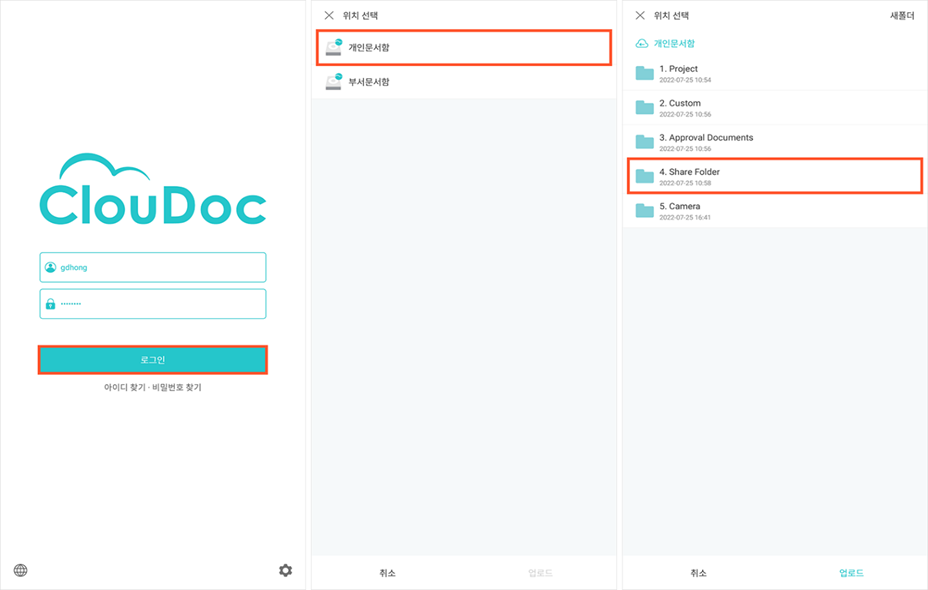928x590 pixels.
Task: Close the middle 위치 선택 panel with the X icon
Action: click(329, 15)
